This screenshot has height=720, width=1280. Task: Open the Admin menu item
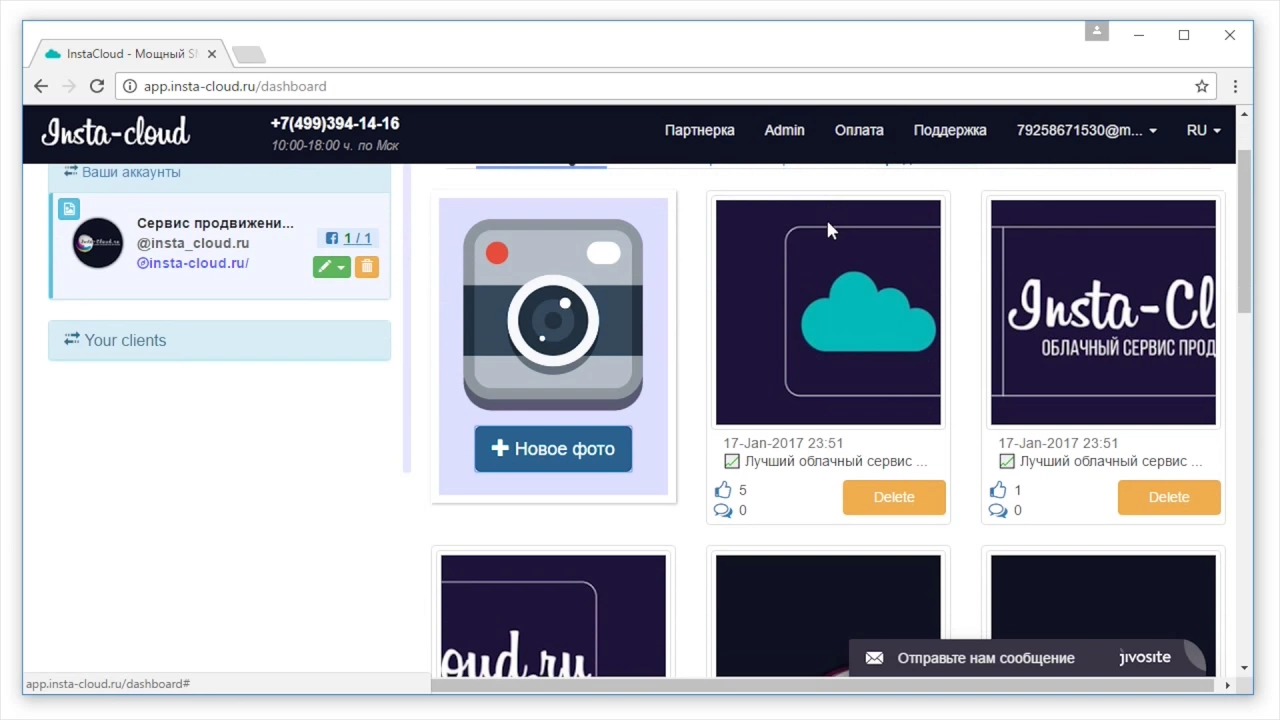[x=784, y=130]
